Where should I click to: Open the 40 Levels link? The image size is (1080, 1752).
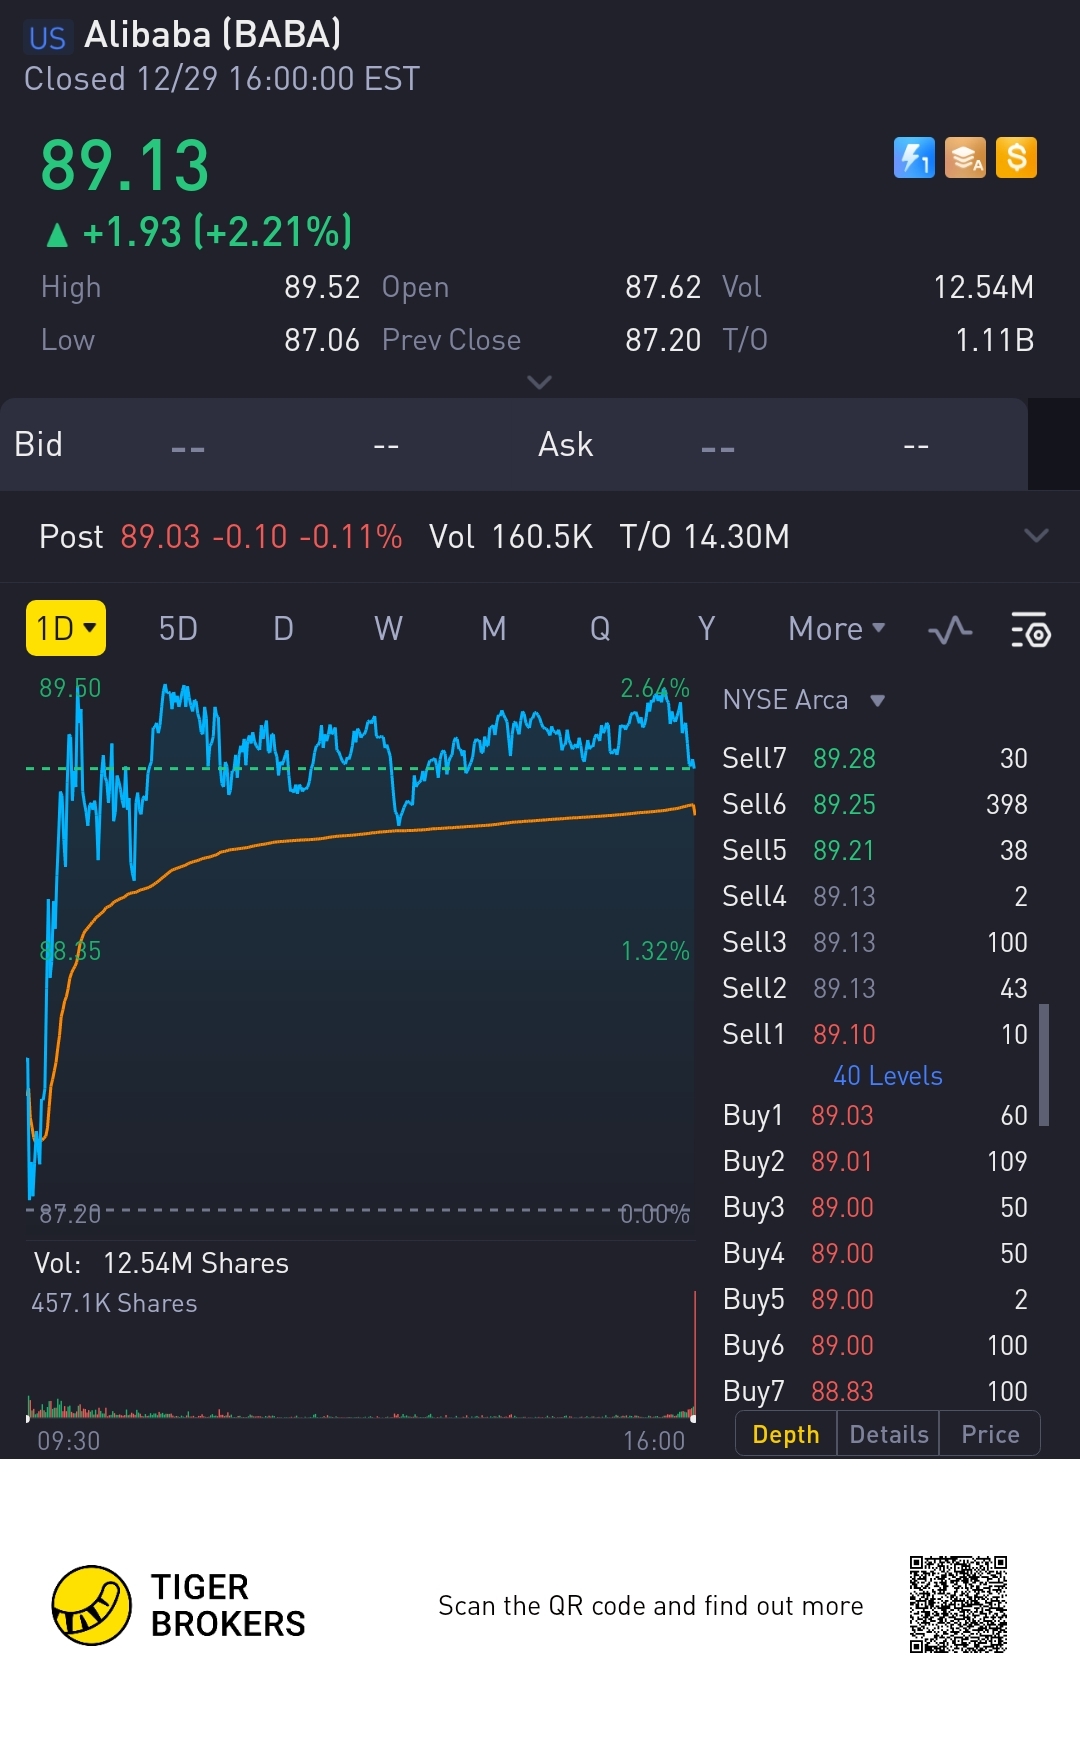point(888,1076)
